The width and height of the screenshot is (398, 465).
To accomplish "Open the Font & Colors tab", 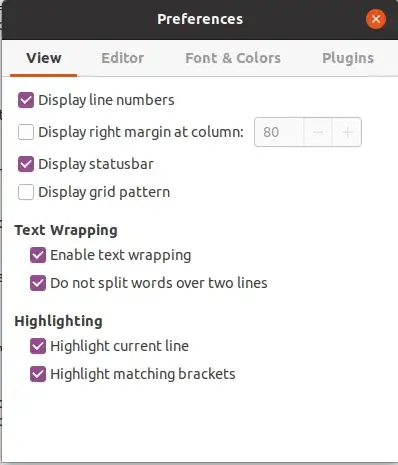I will [x=233, y=58].
